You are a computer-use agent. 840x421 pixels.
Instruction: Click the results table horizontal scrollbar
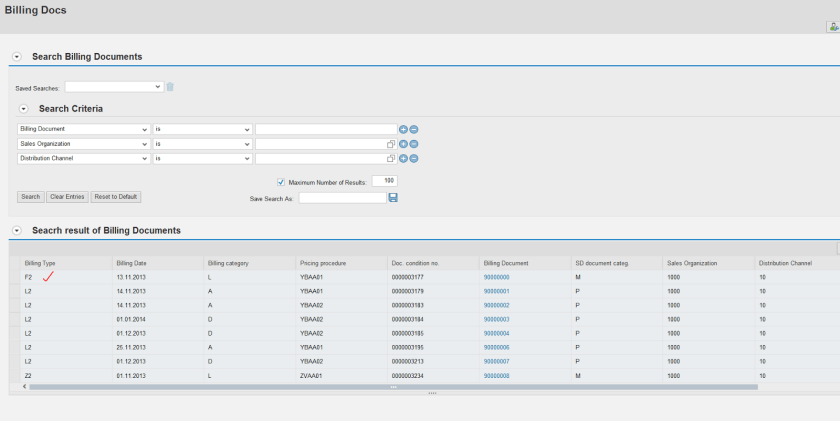pos(390,386)
